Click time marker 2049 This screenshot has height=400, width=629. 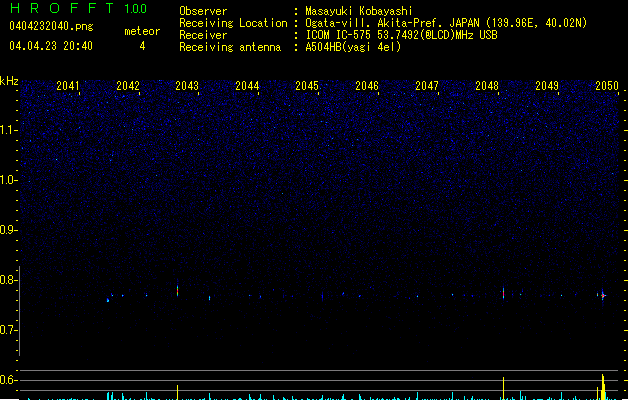click(547, 86)
